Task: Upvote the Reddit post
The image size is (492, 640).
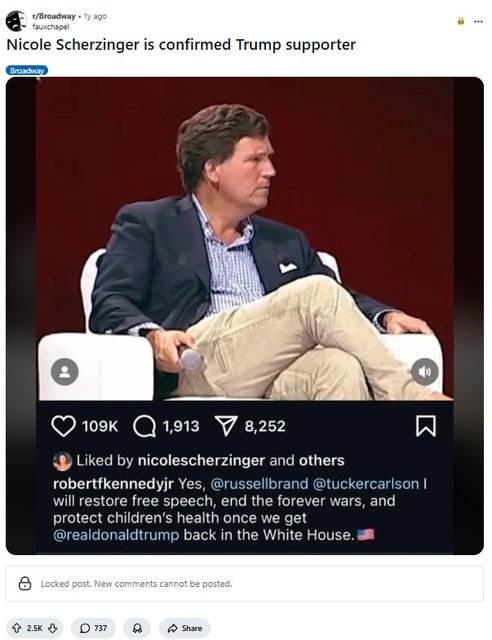Action: 17,628
